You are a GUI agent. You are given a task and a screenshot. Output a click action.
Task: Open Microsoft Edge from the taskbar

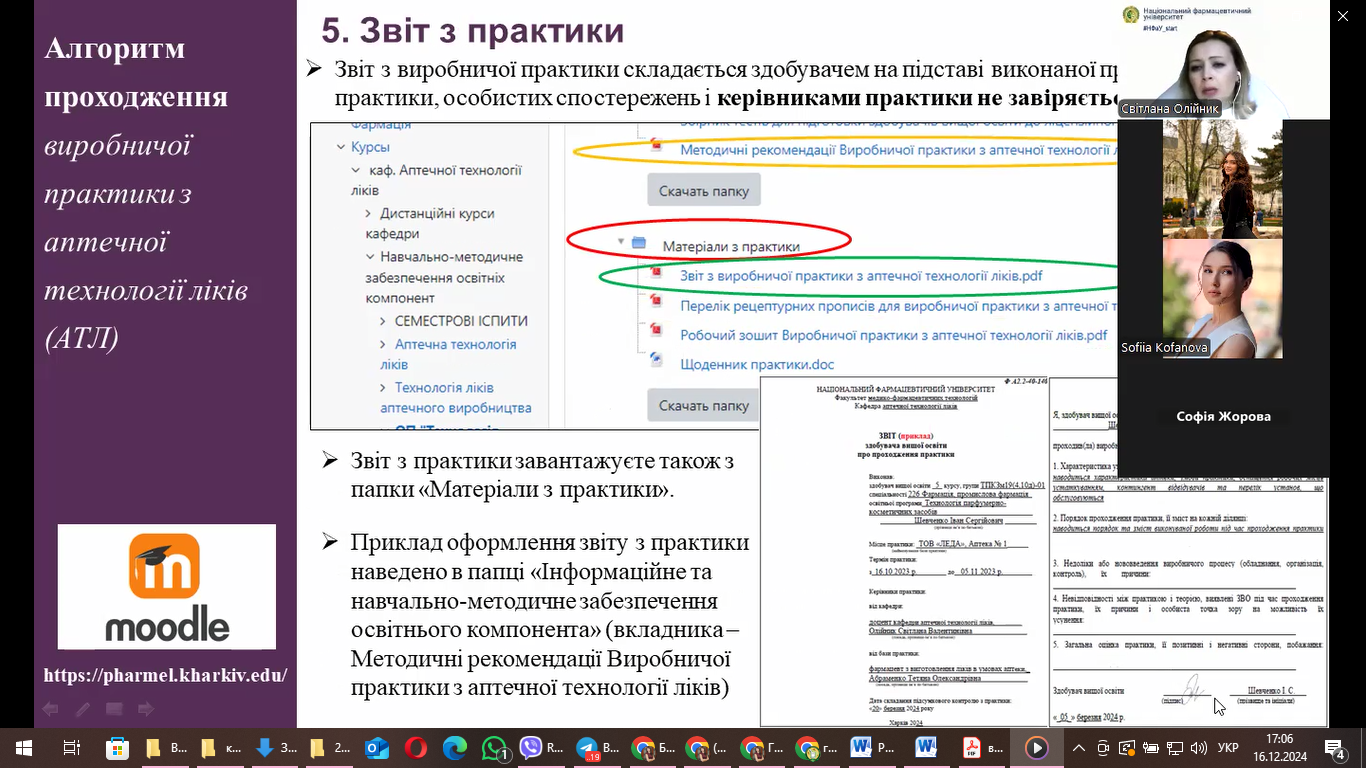click(455, 747)
